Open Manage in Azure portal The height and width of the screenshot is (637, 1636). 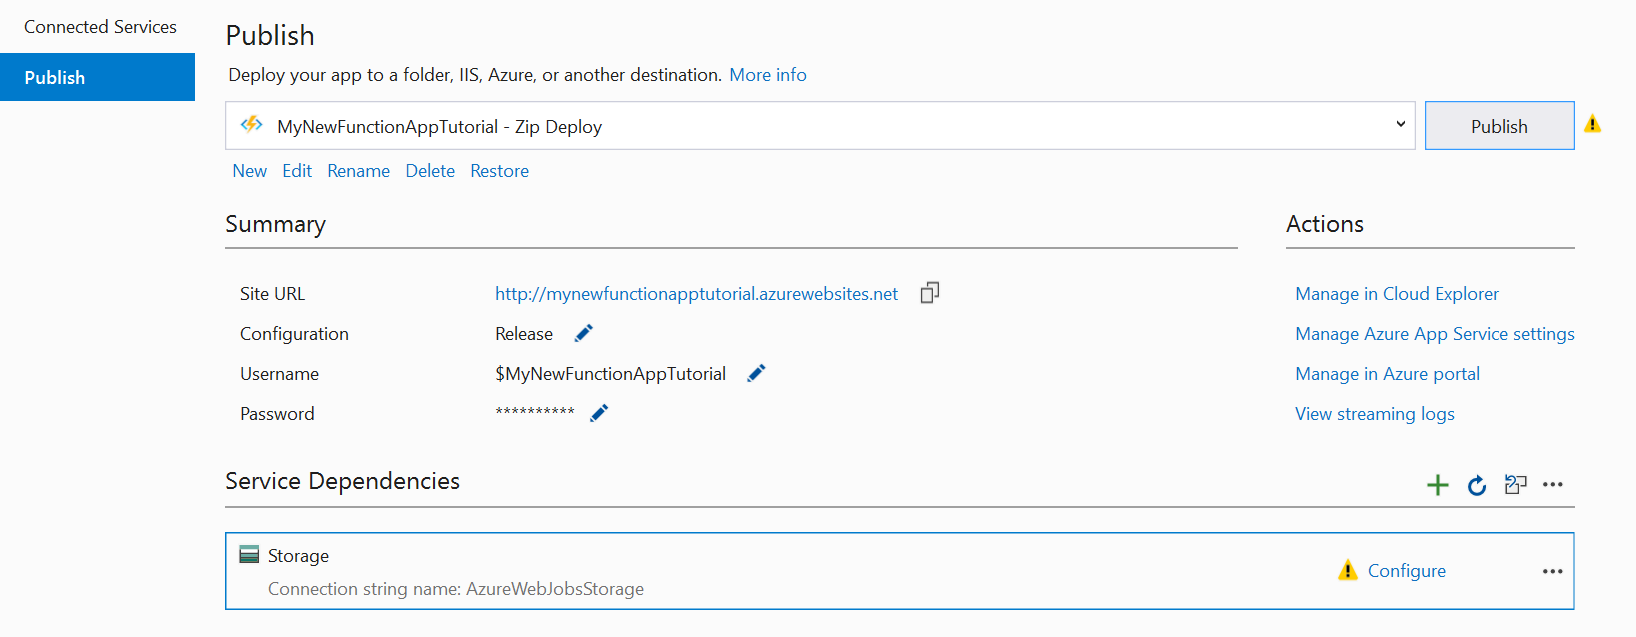point(1387,374)
